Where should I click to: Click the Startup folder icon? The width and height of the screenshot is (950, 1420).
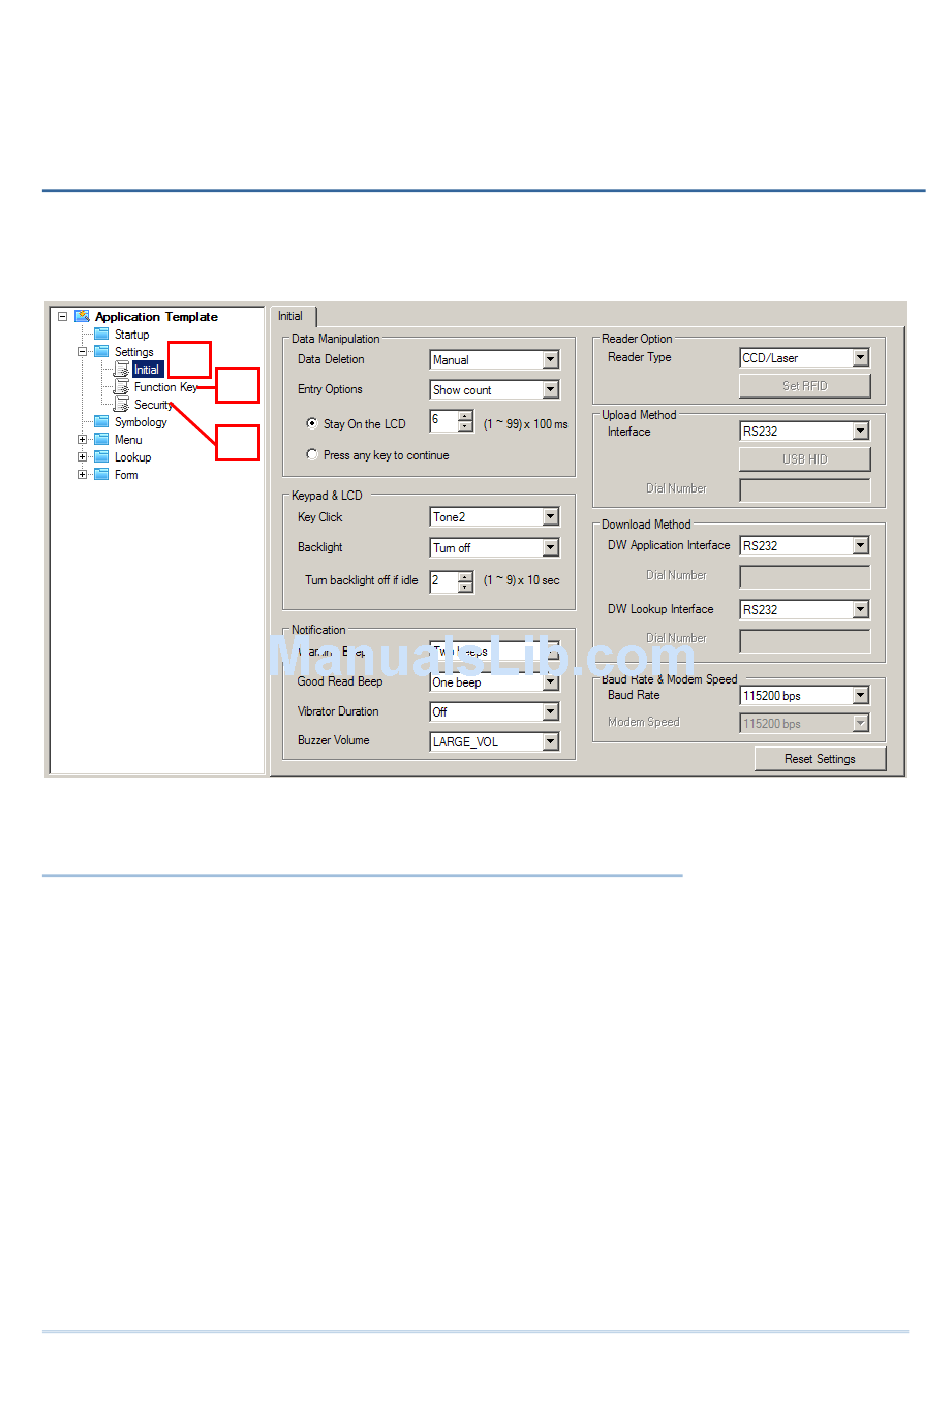[102, 334]
